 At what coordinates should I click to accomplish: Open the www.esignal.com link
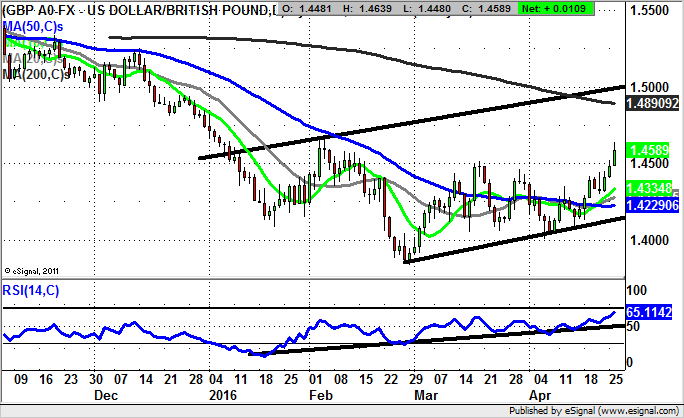point(640,410)
